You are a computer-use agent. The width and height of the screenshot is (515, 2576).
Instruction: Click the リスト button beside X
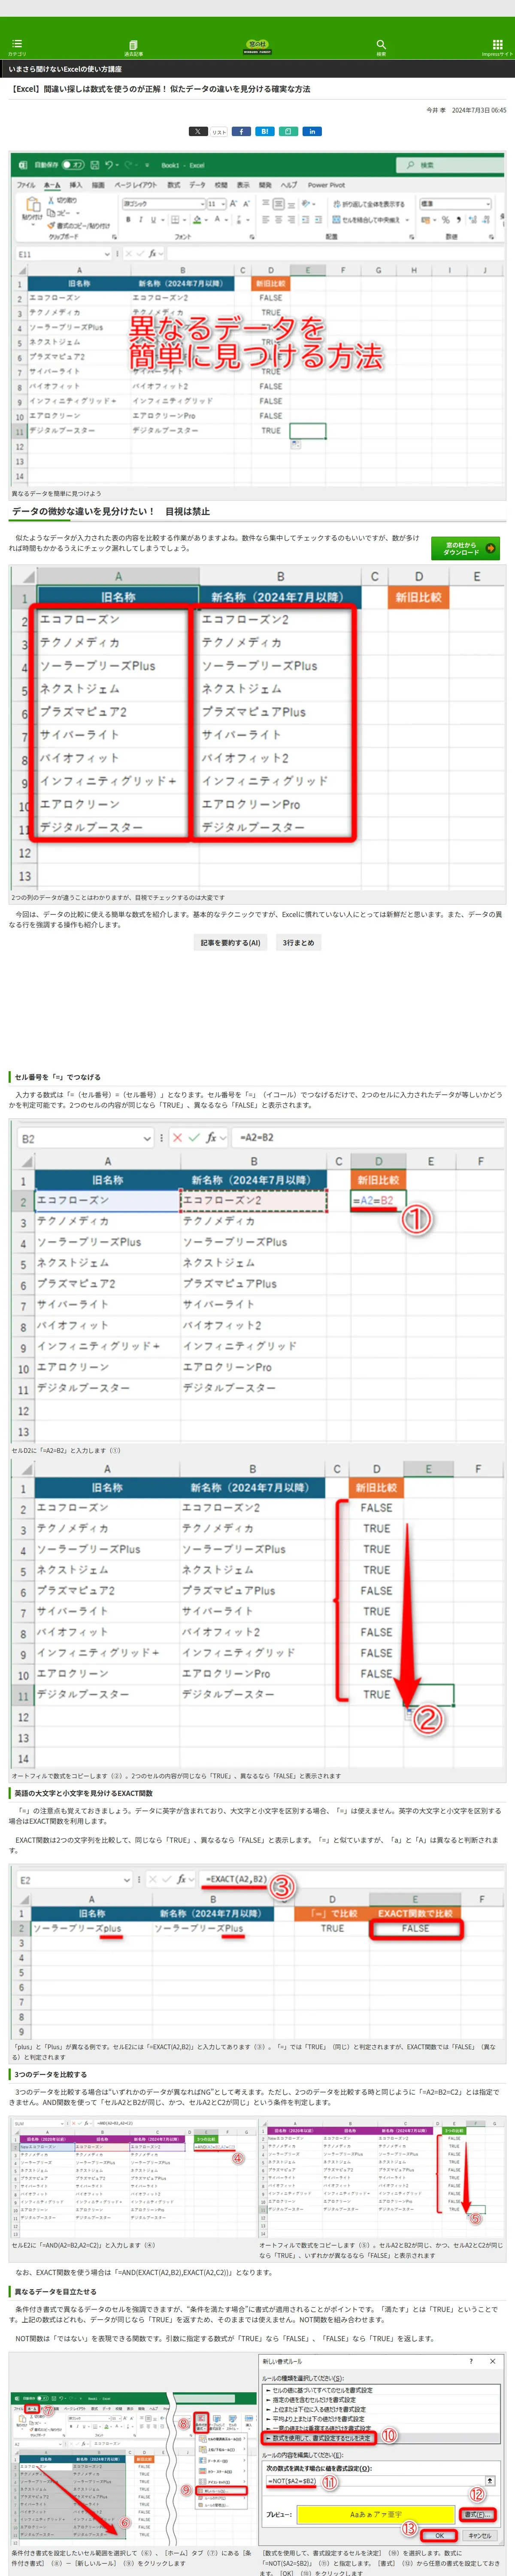pos(219,131)
